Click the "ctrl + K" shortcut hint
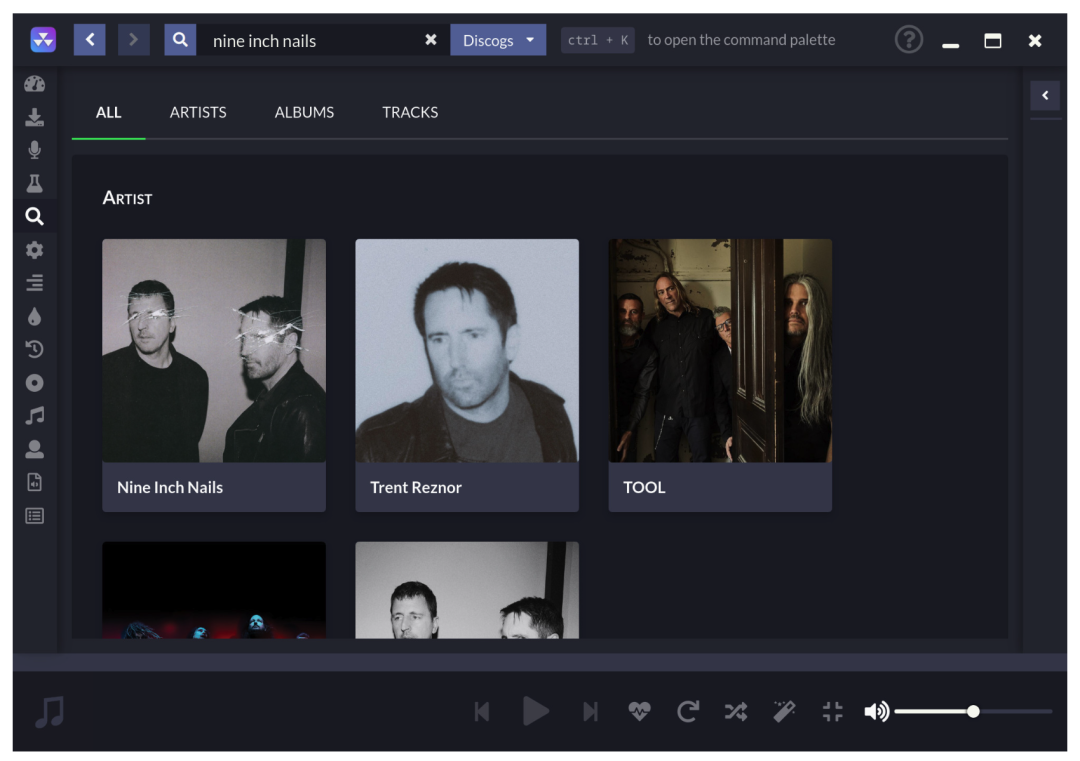1080x761 pixels. tap(598, 40)
